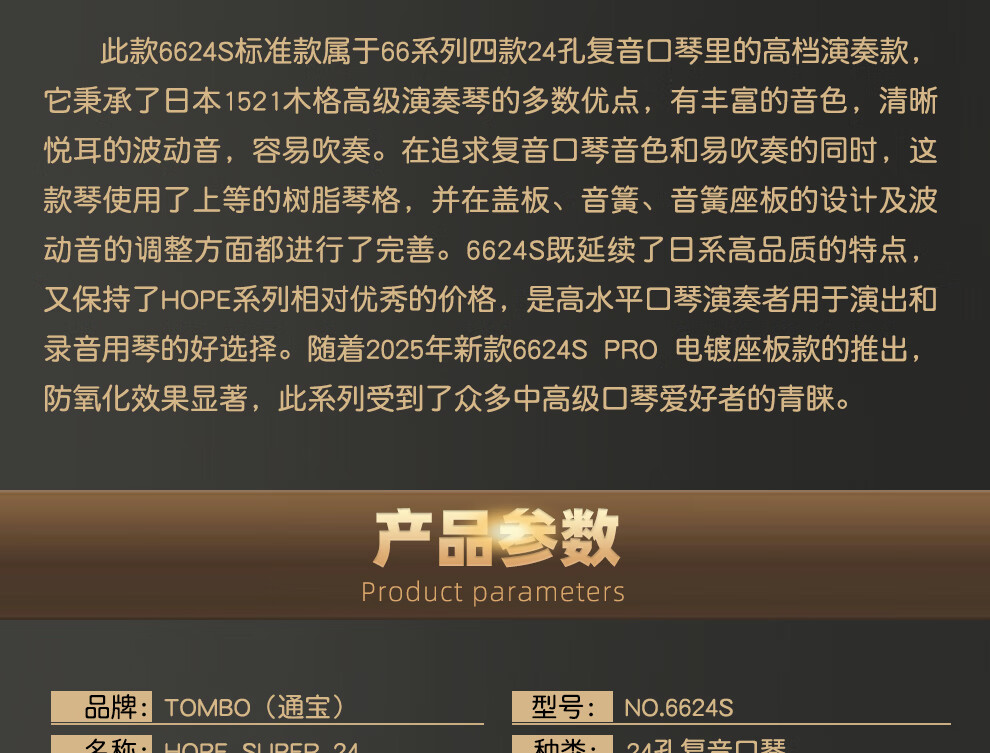Click the 产品参数 heading

pos(496,538)
